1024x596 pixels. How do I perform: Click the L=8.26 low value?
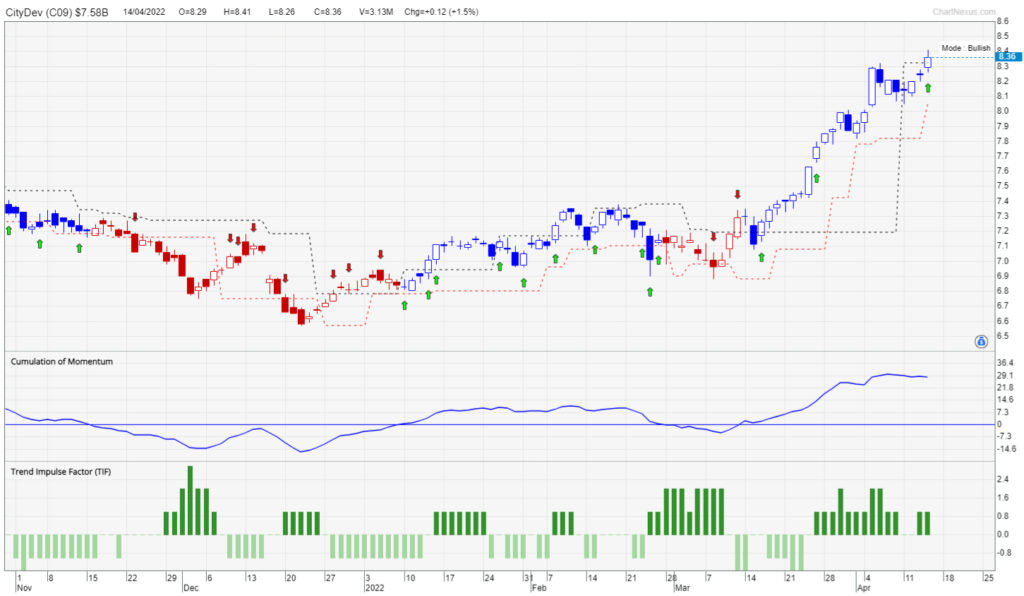[282, 12]
